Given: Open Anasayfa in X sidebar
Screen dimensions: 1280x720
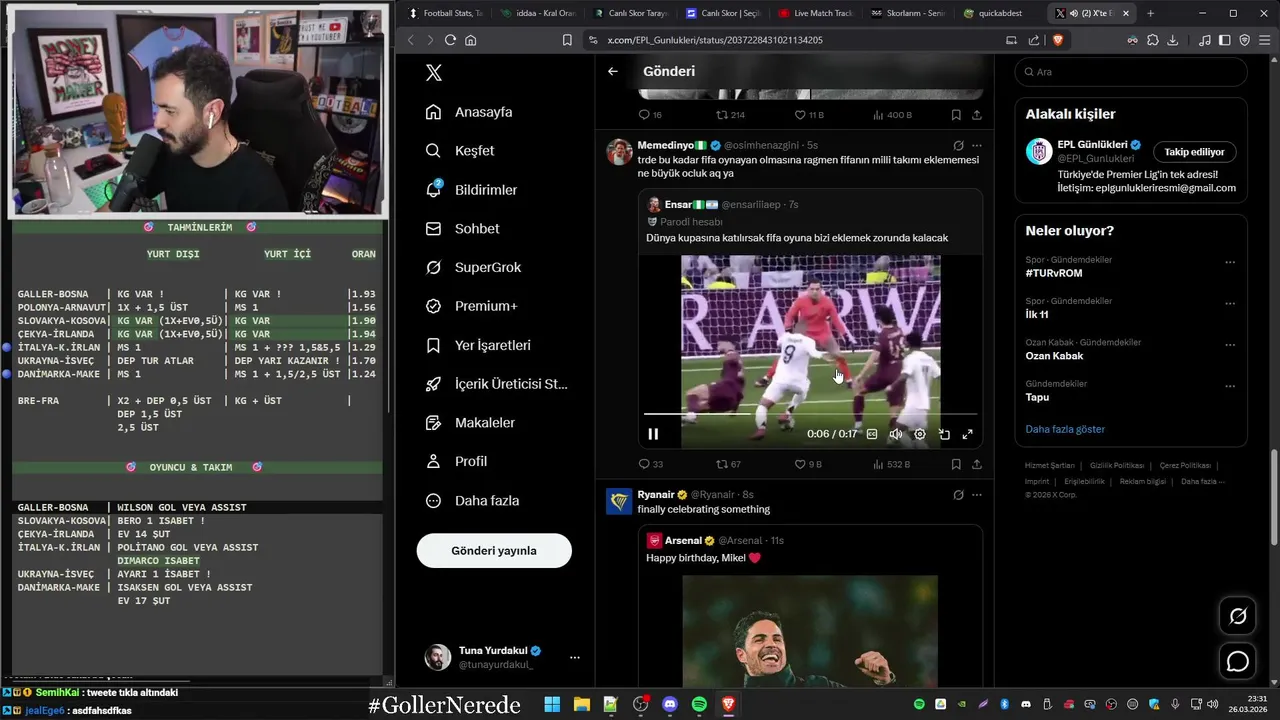Looking at the screenshot, I should click(x=468, y=112).
